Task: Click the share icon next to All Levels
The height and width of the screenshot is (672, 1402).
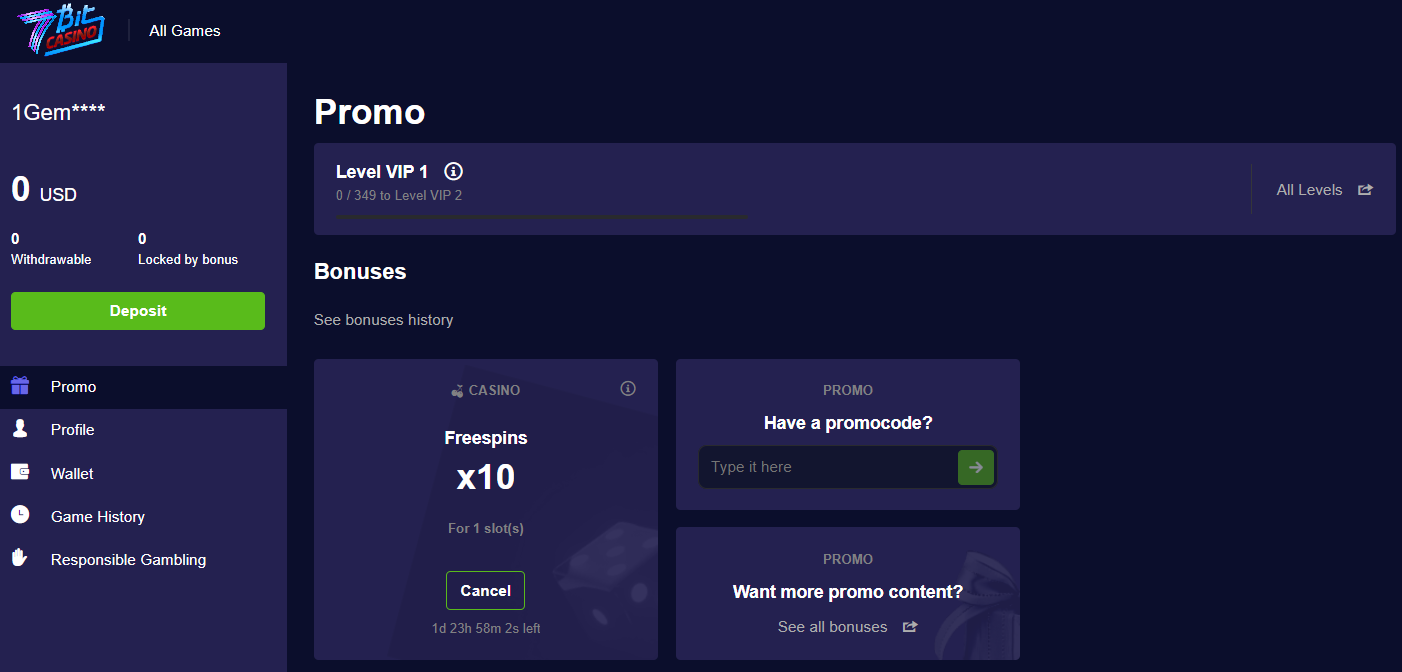Action: tap(1365, 190)
